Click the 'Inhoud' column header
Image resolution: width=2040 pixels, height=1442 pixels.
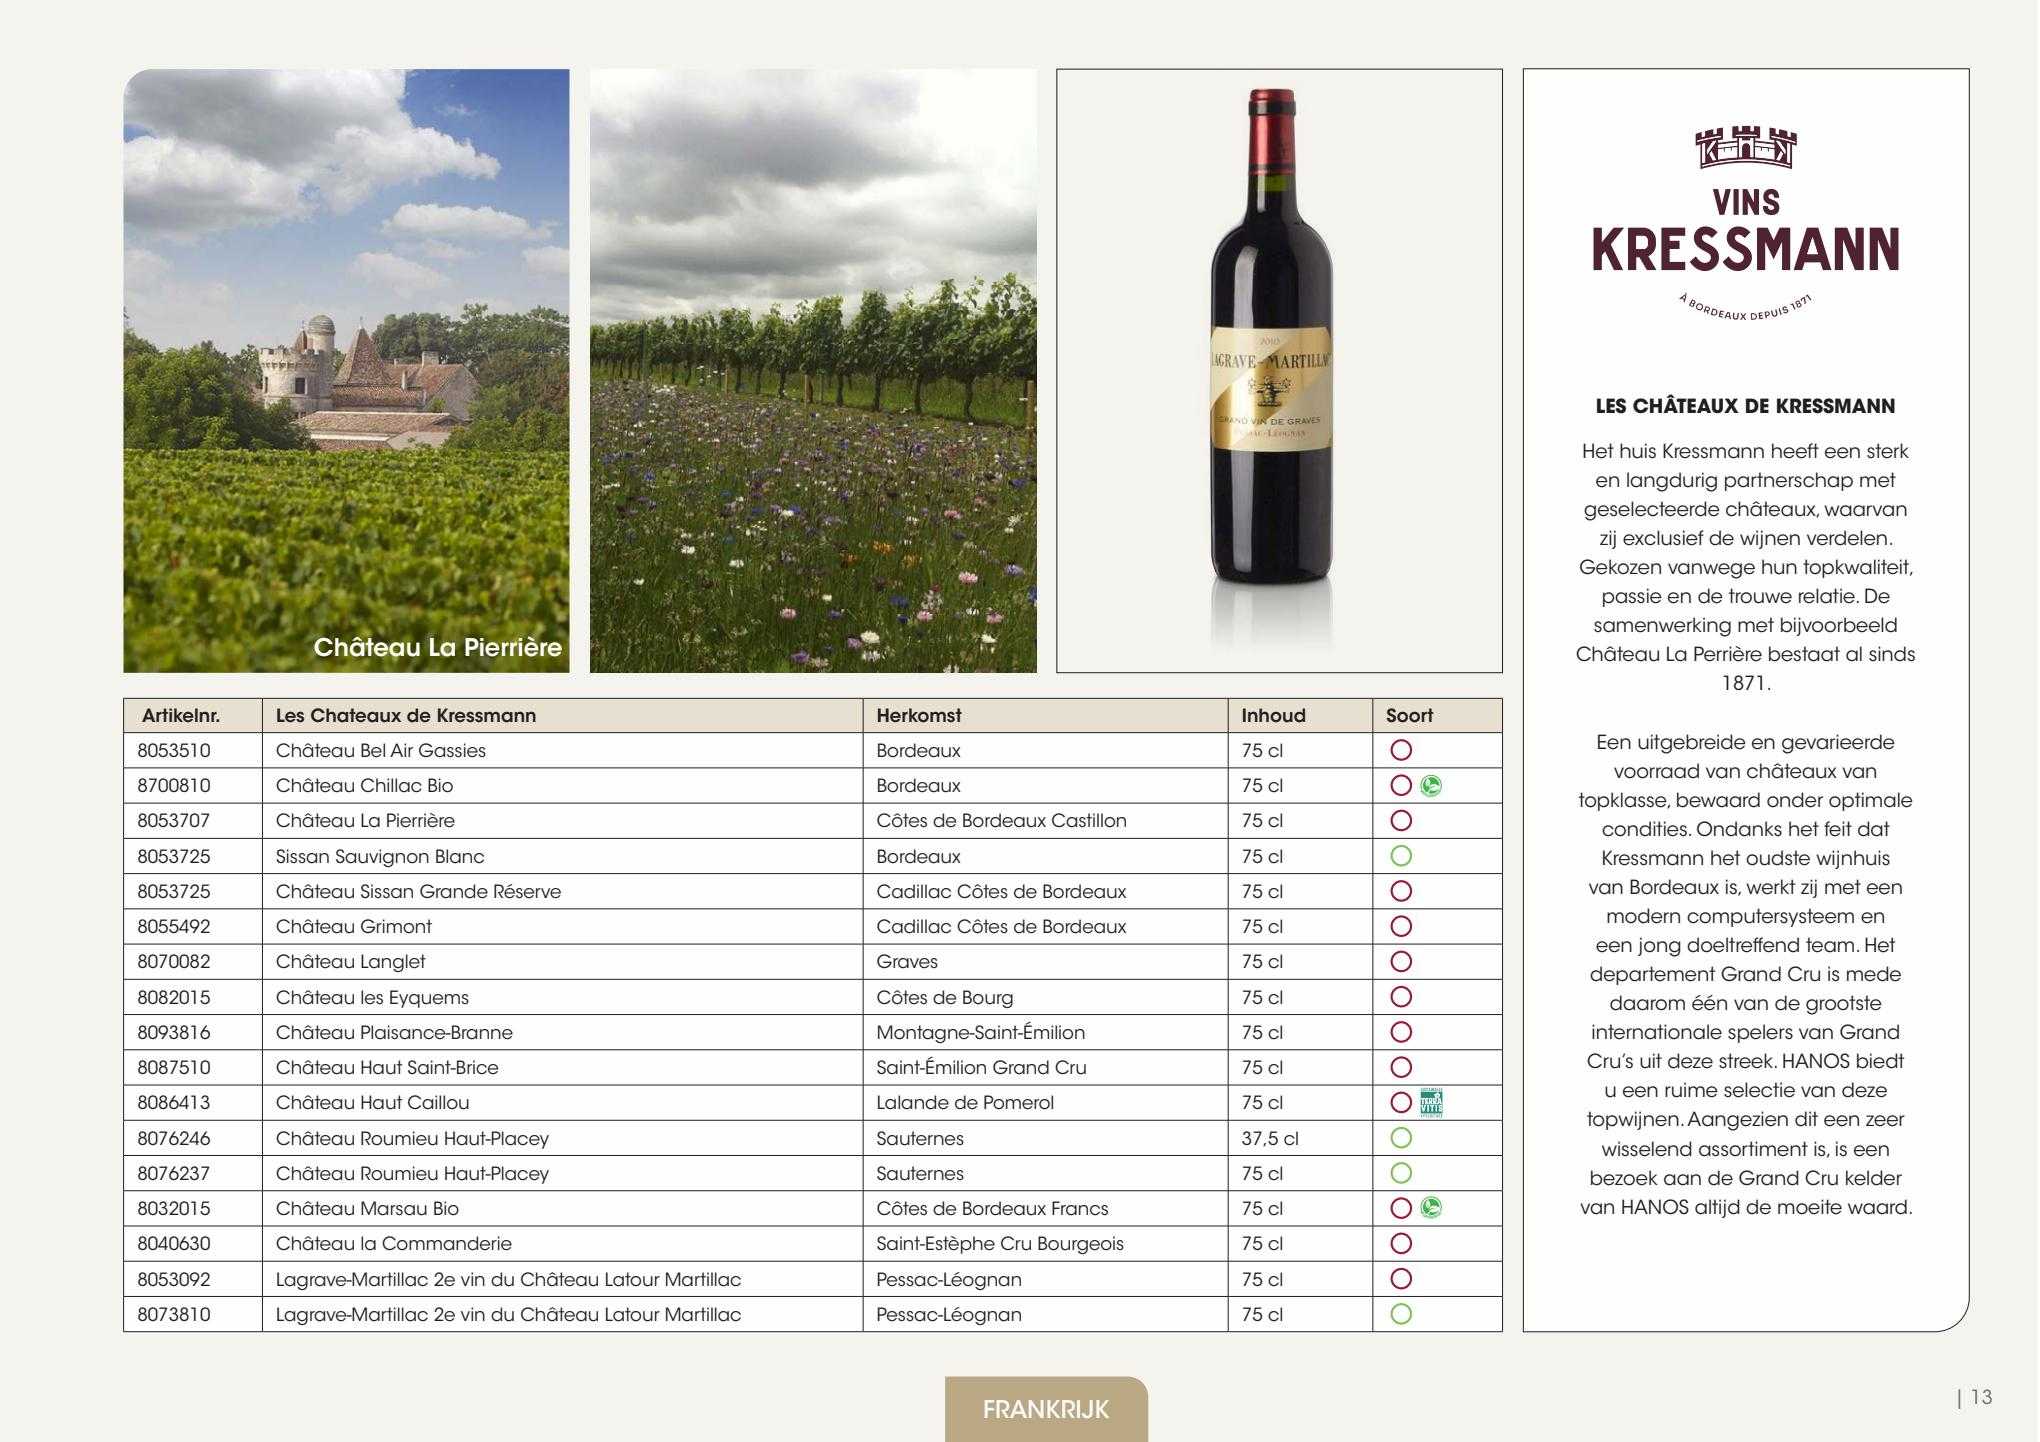pos(1273,716)
